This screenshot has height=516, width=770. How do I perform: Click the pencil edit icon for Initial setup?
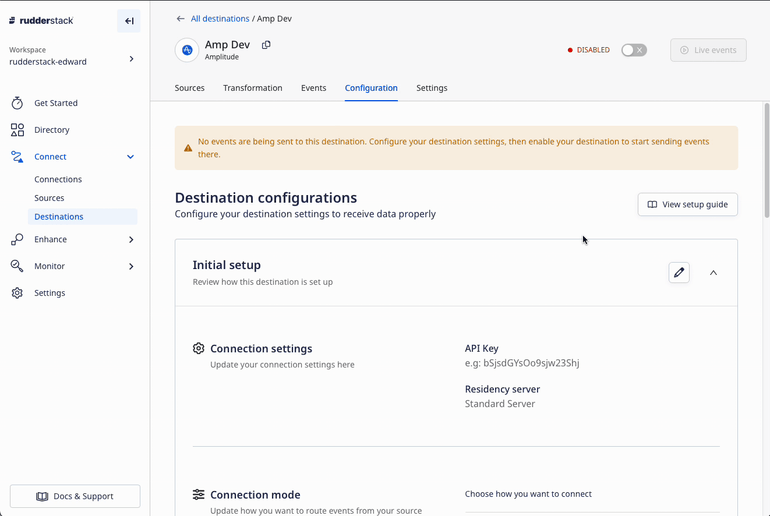(679, 272)
